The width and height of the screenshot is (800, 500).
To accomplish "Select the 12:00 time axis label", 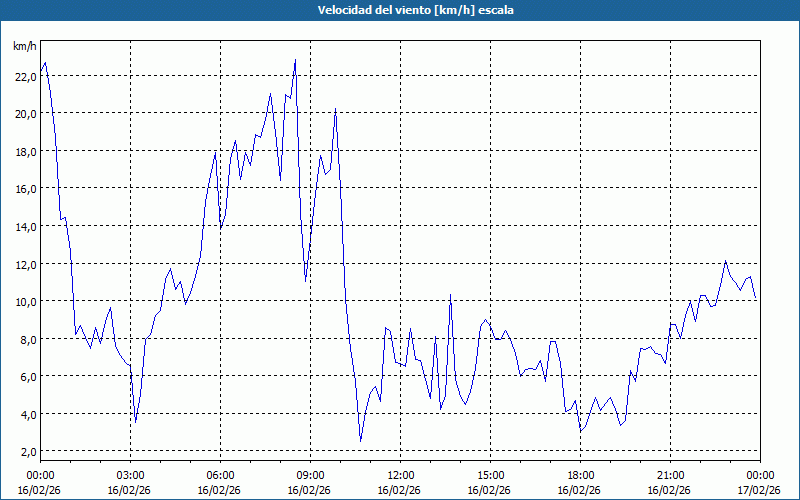I will [400, 475].
